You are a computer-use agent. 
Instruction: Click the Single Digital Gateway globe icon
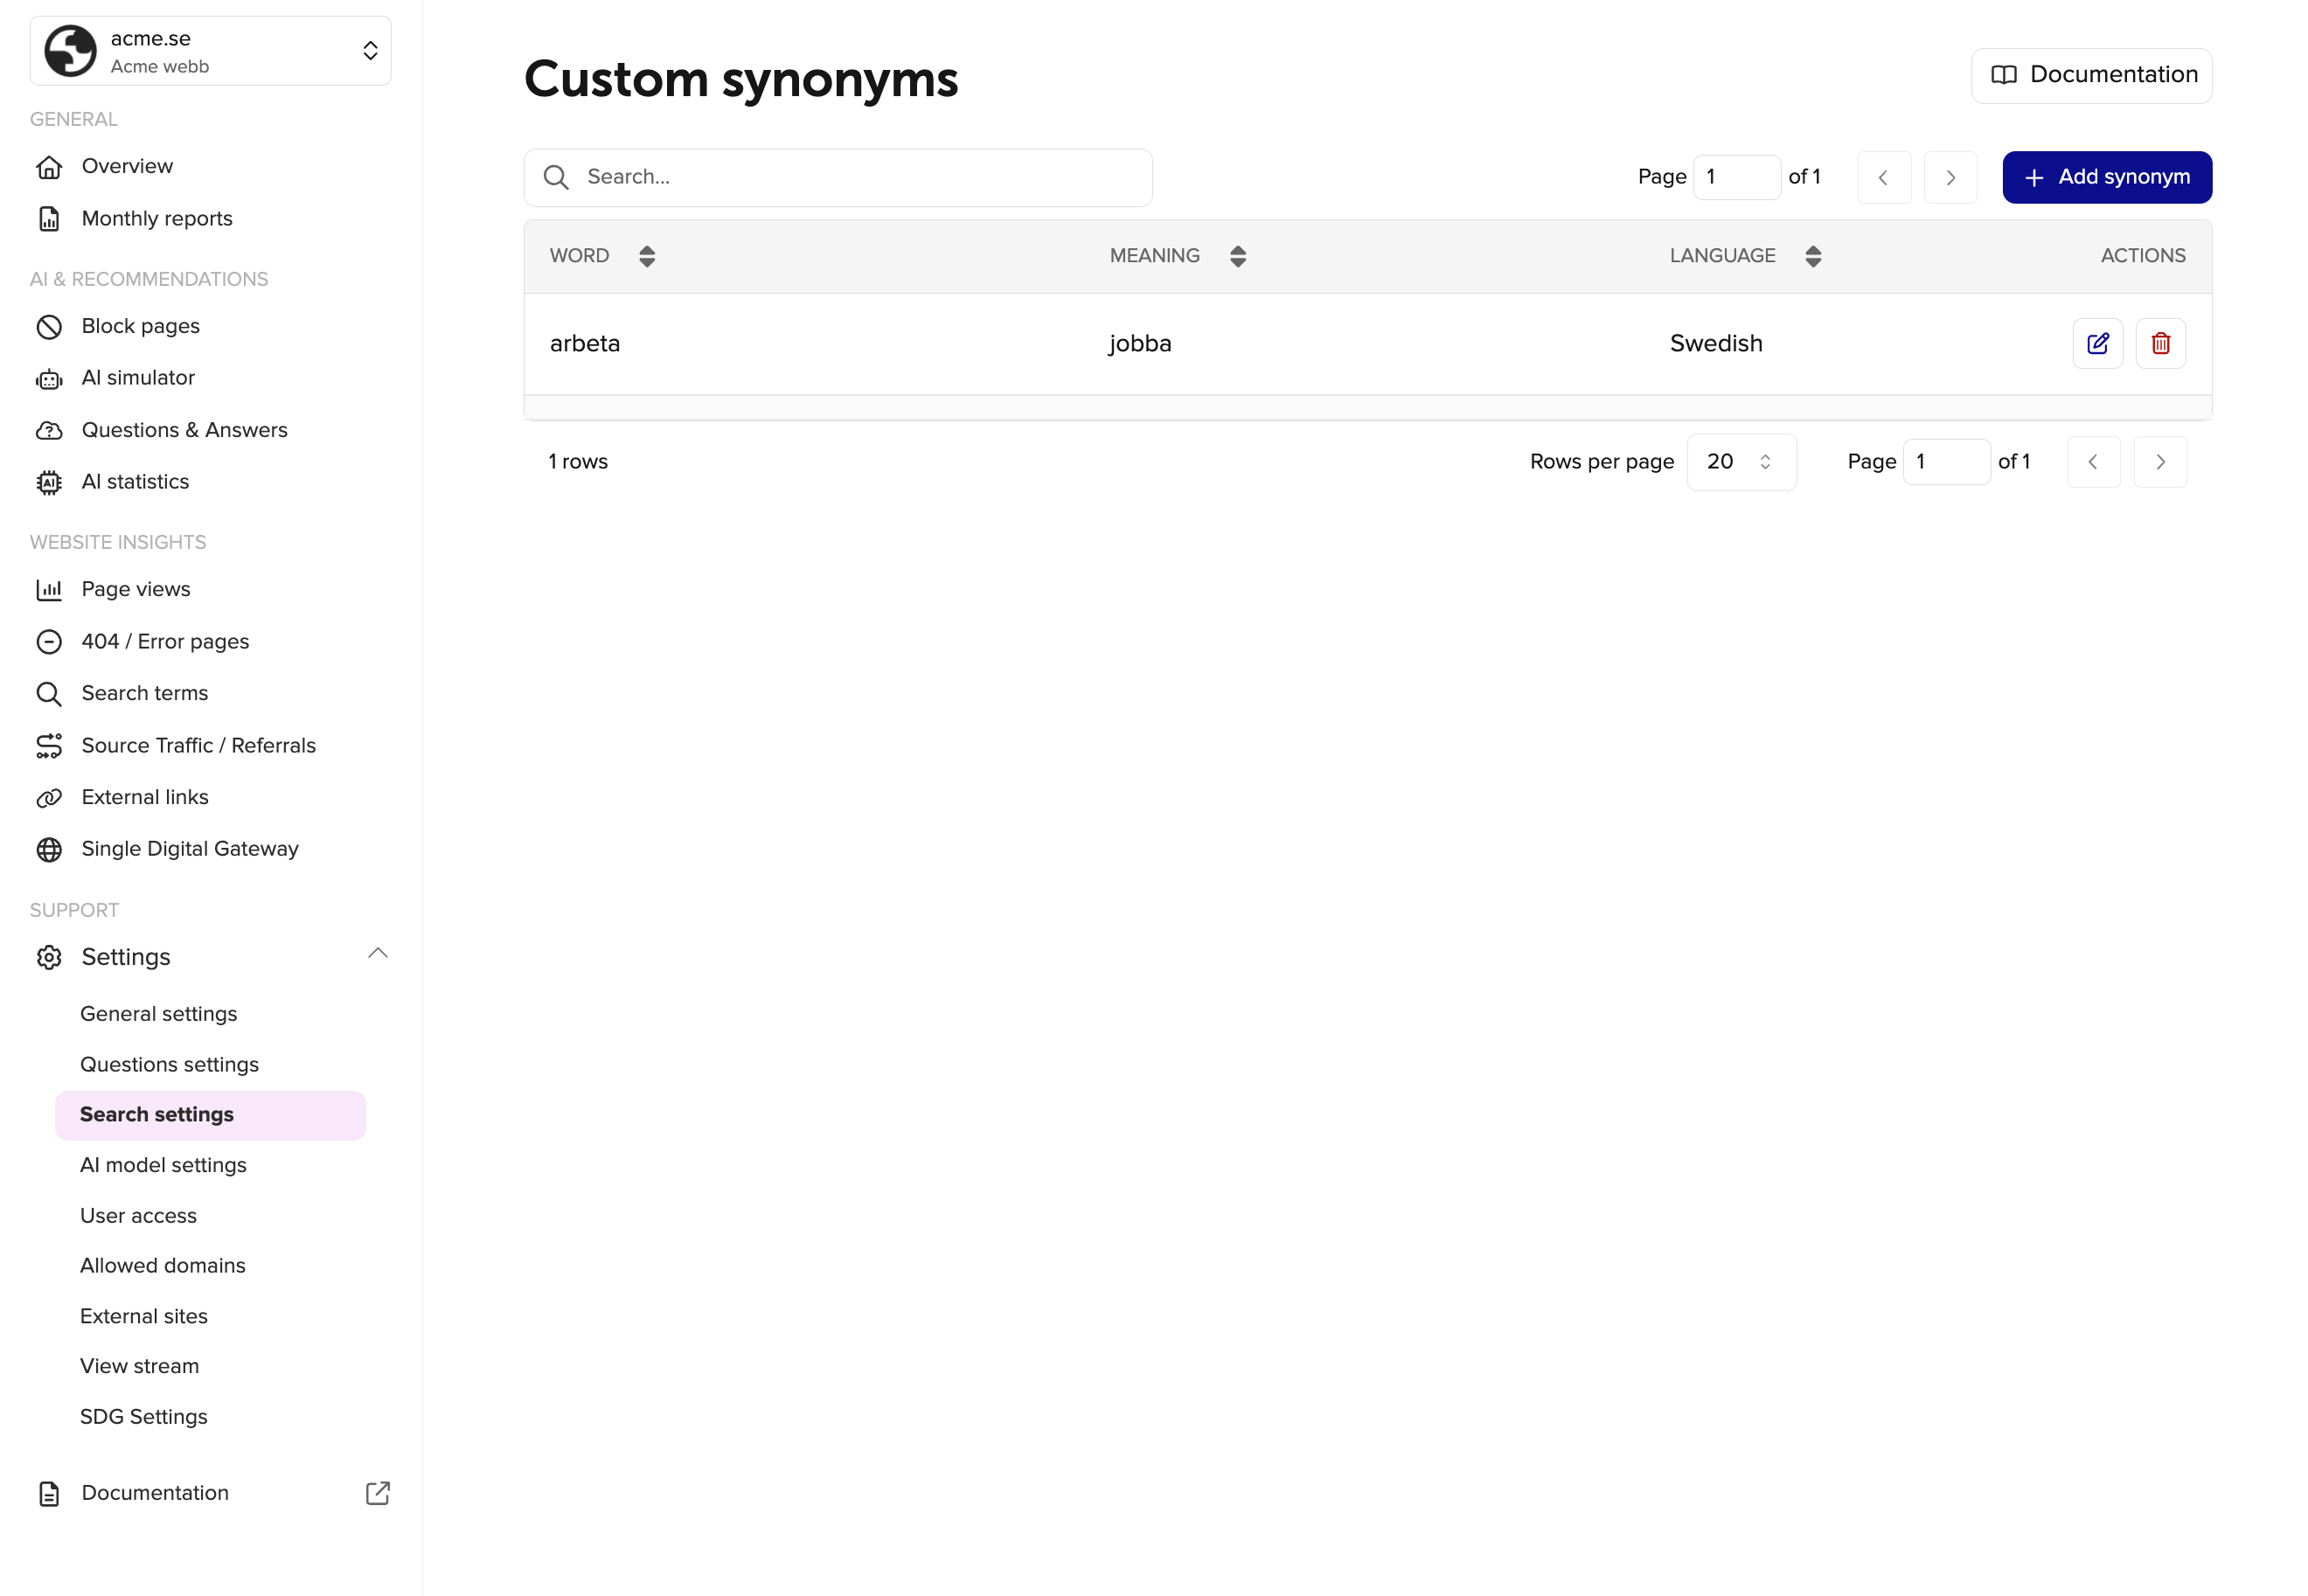49,849
